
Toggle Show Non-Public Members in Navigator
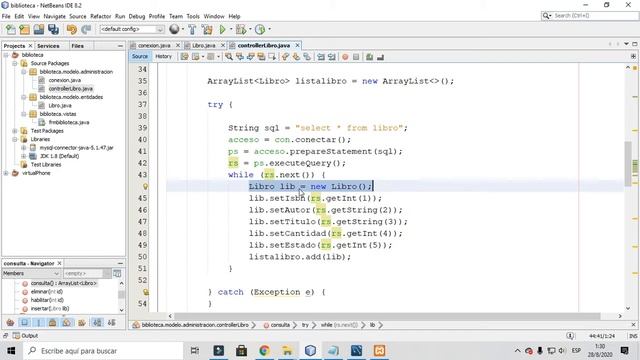click(53, 323)
